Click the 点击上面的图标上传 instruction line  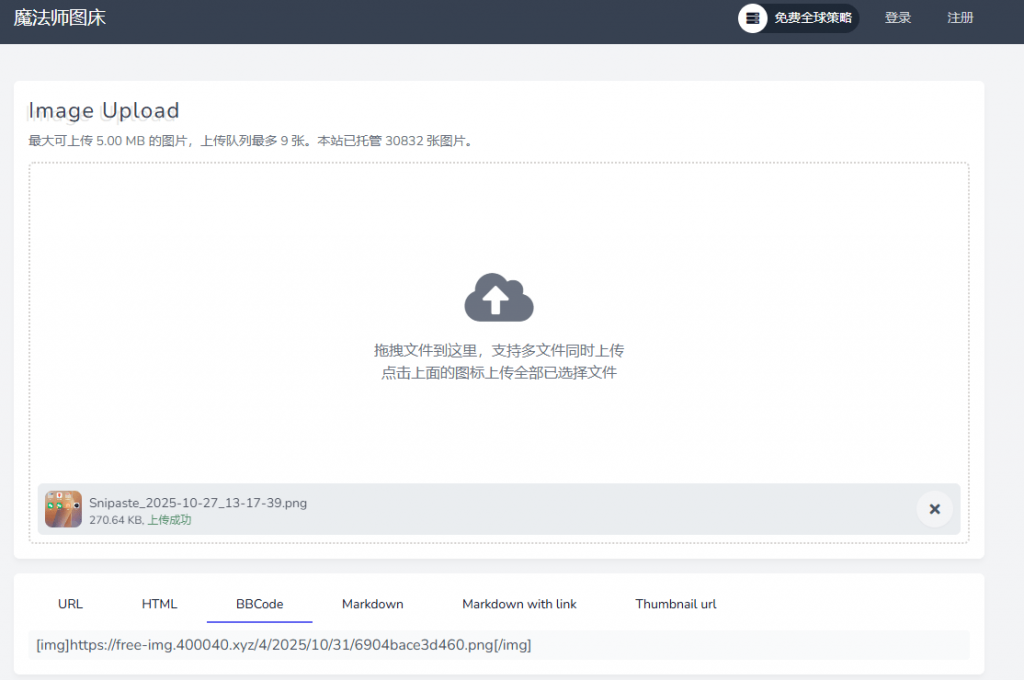point(499,373)
